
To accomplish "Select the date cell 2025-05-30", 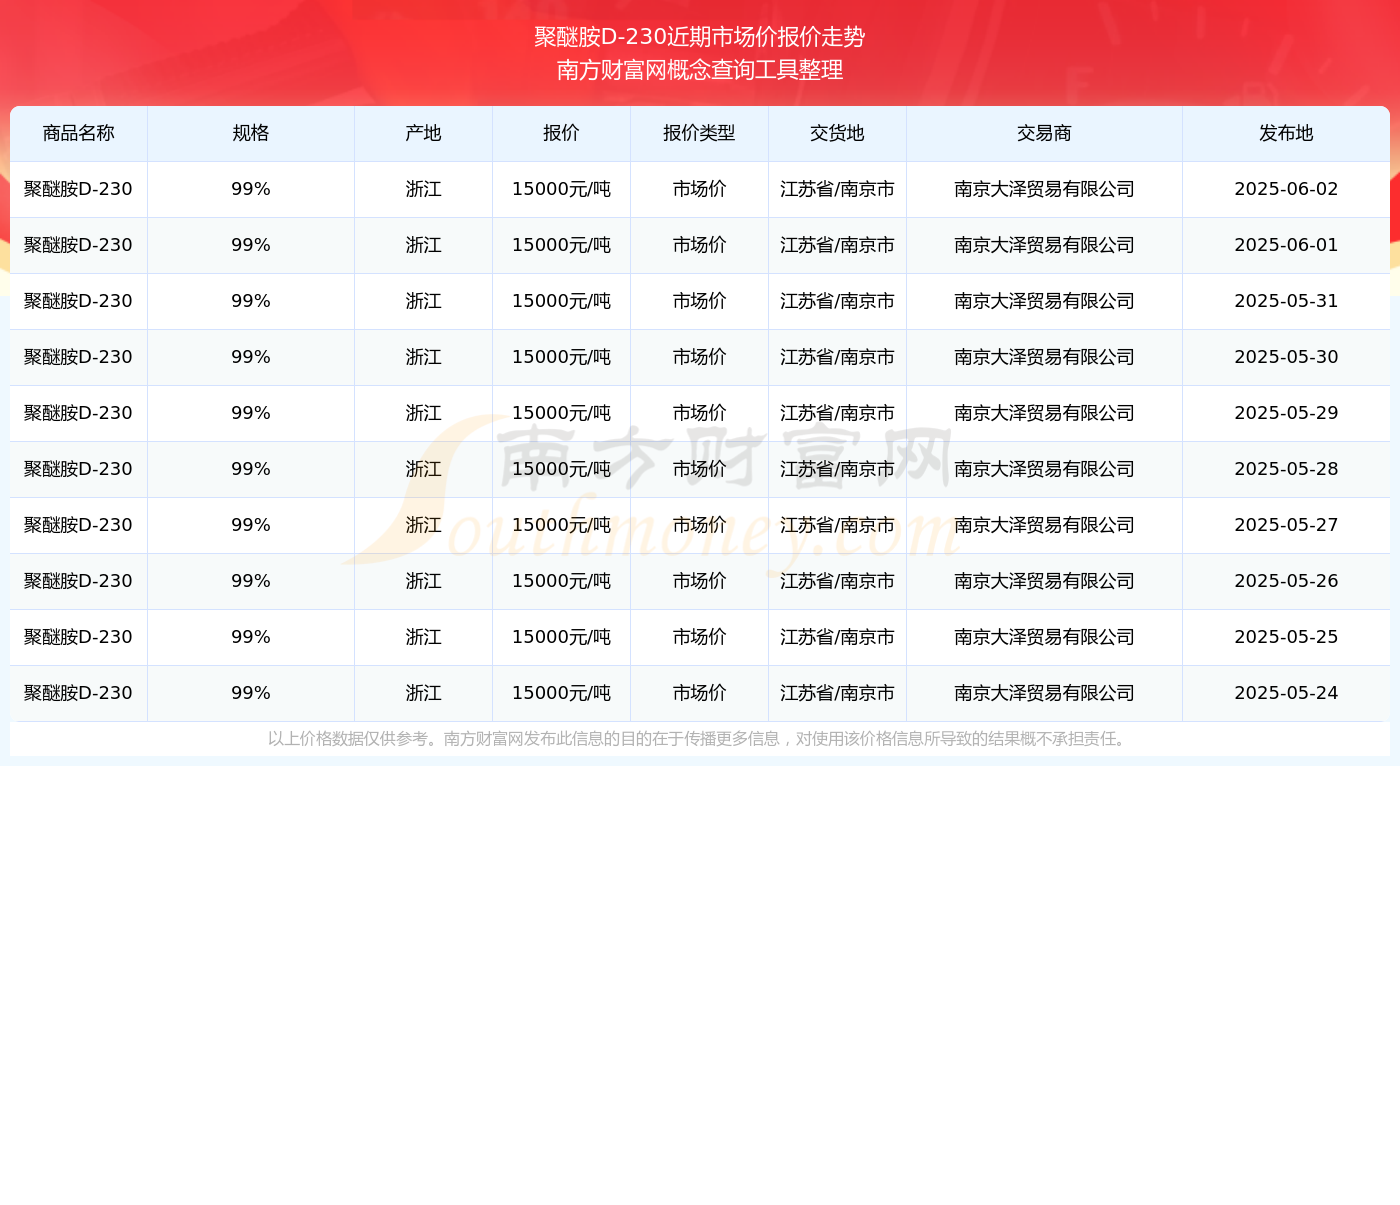I will [1286, 357].
